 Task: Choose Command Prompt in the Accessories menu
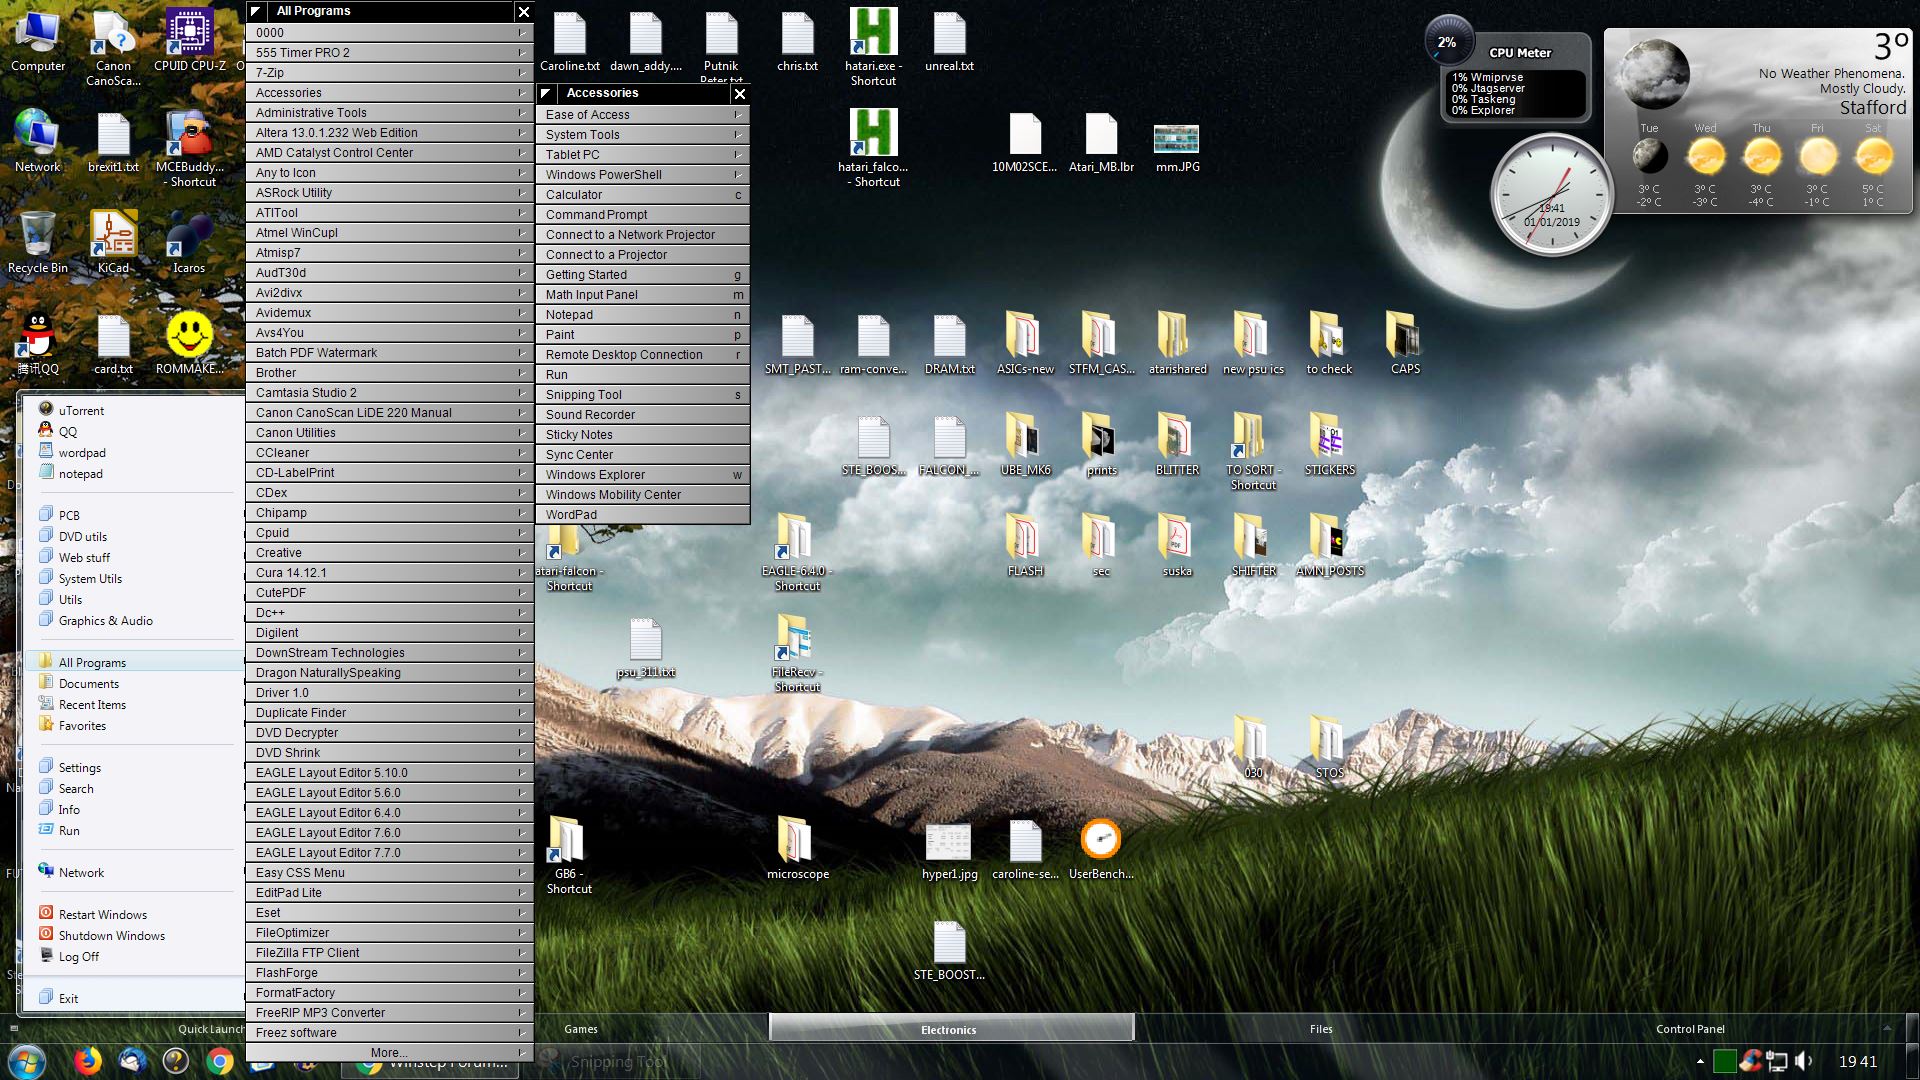[x=597, y=214]
